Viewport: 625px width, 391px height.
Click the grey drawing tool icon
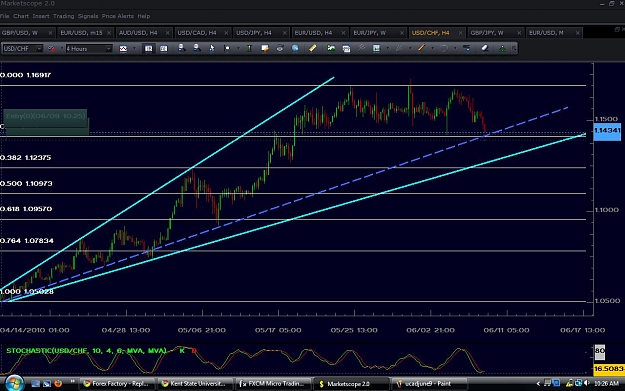point(399,48)
